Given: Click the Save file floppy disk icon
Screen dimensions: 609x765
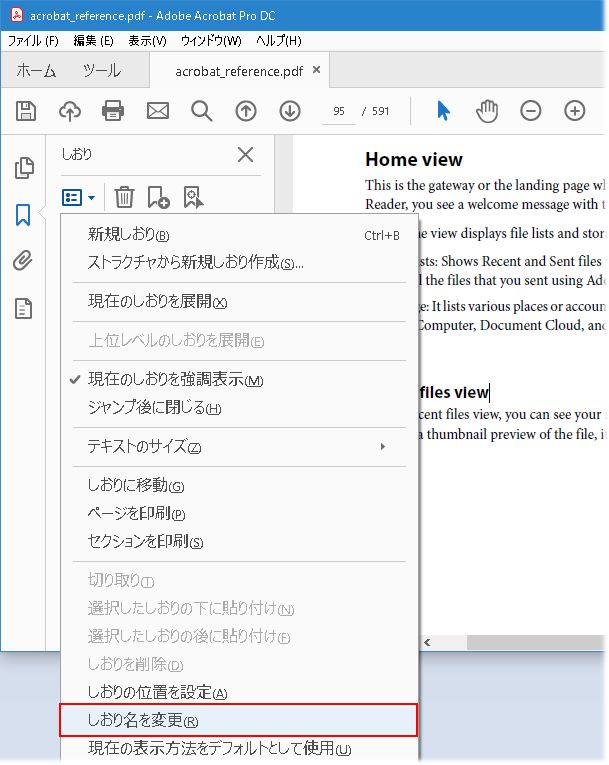Looking at the screenshot, I should [26, 111].
